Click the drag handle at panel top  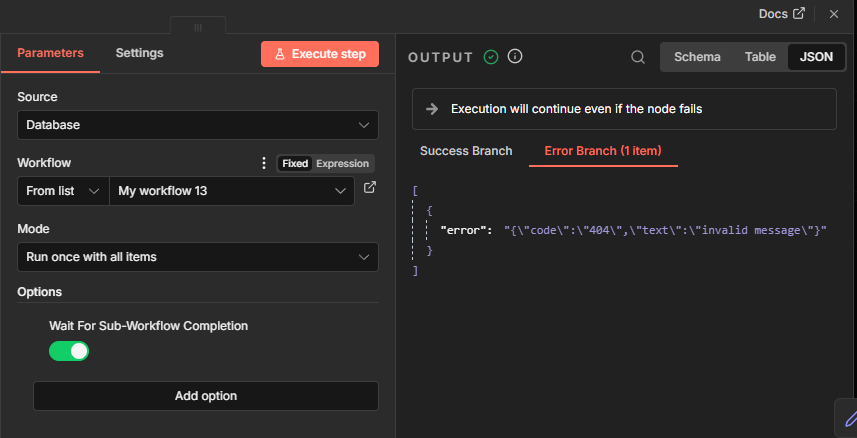click(x=198, y=27)
